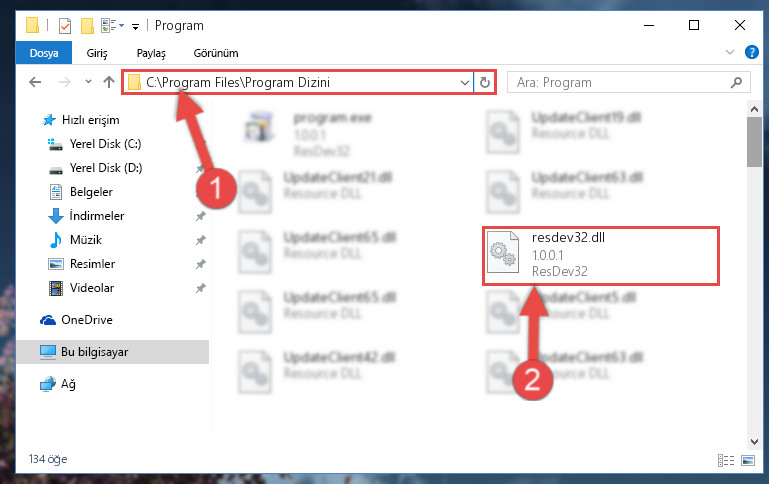Image resolution: width=769 pixels, height=484 pixels.
Task: Select the resdev32.dll file
Action: 600,255
